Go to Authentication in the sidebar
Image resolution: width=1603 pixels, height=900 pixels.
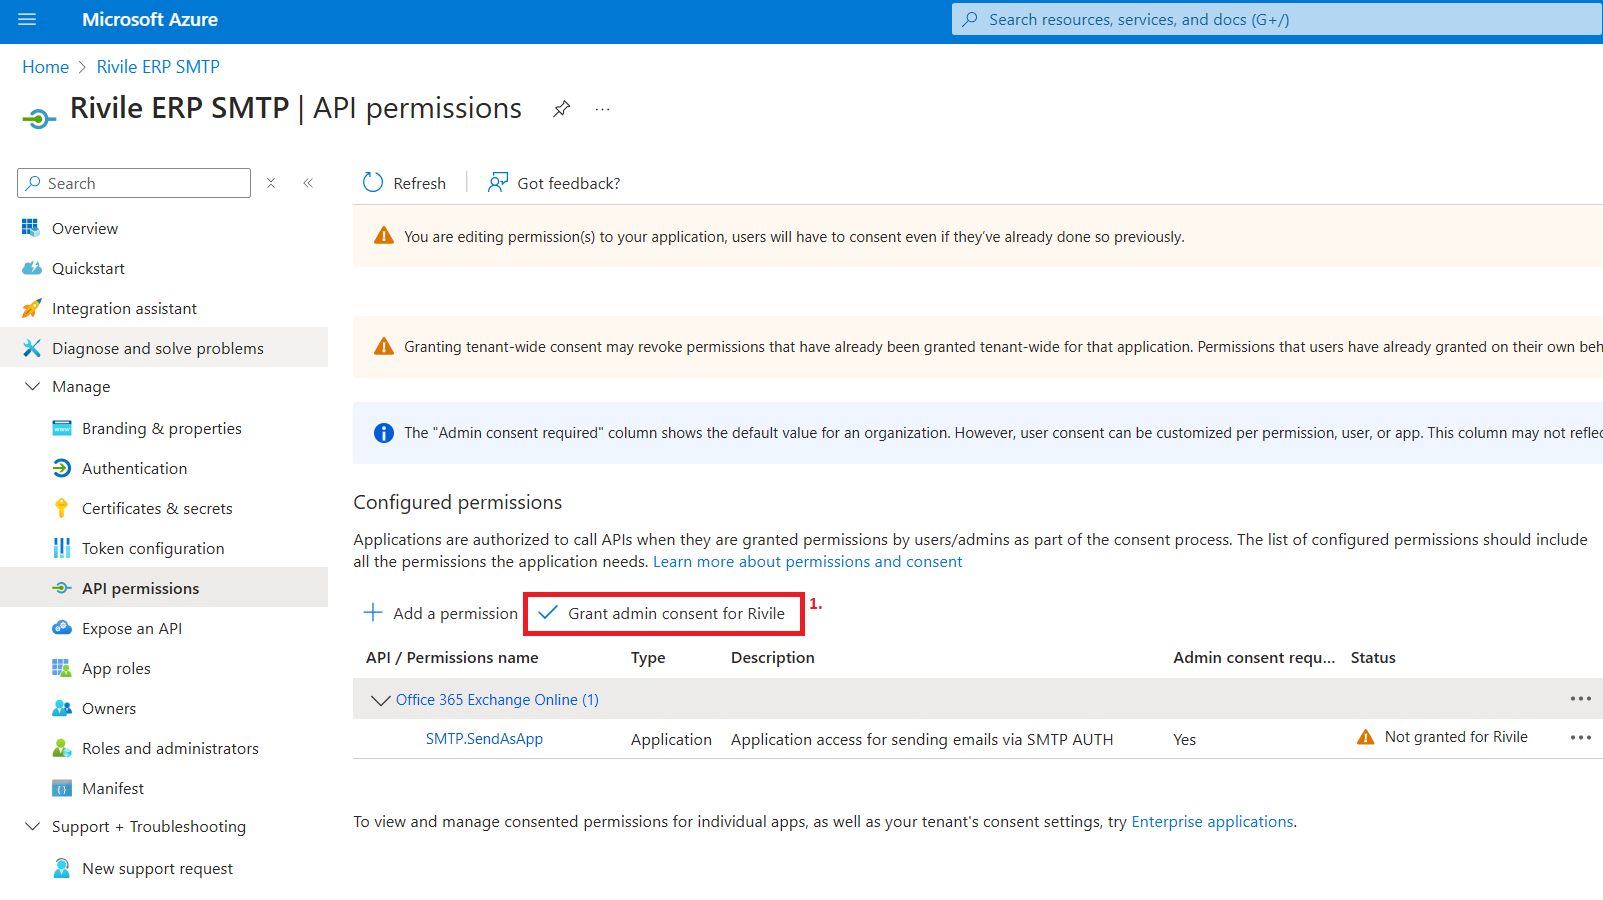tap(134, 468)
